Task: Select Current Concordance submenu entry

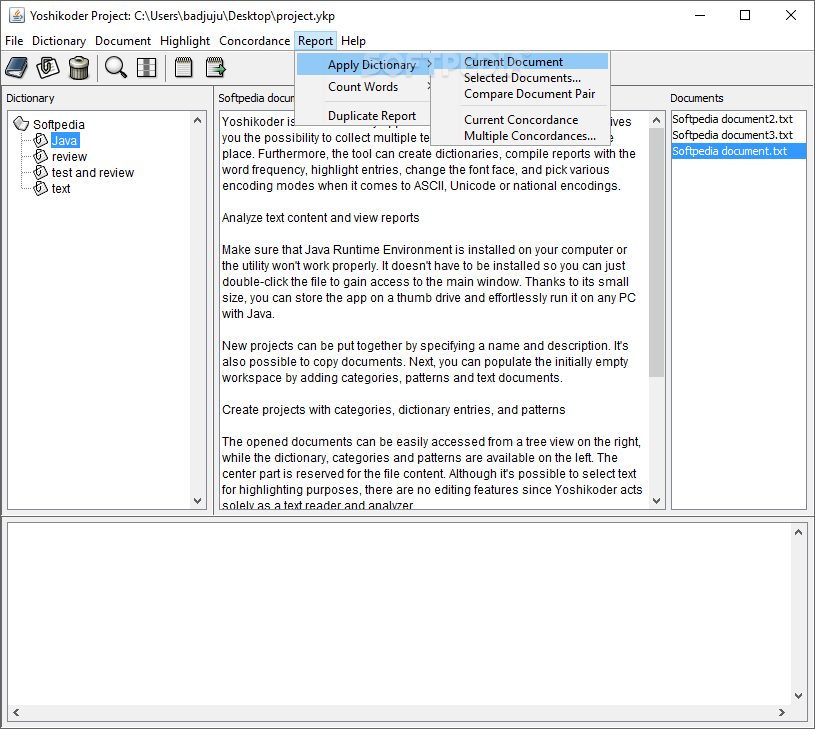Action: pos(520,120)
